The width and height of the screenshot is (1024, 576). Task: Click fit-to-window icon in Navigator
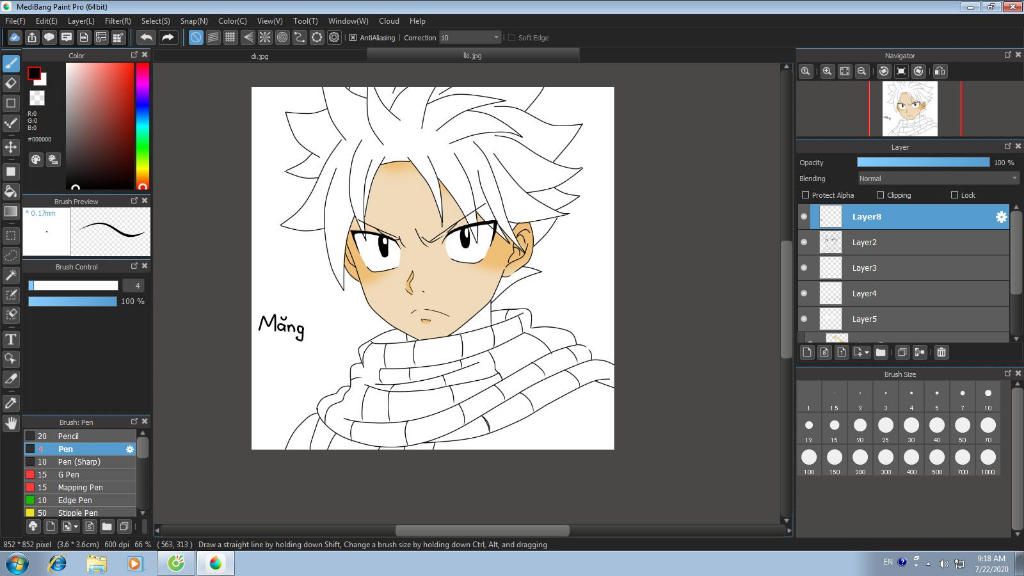844,71
